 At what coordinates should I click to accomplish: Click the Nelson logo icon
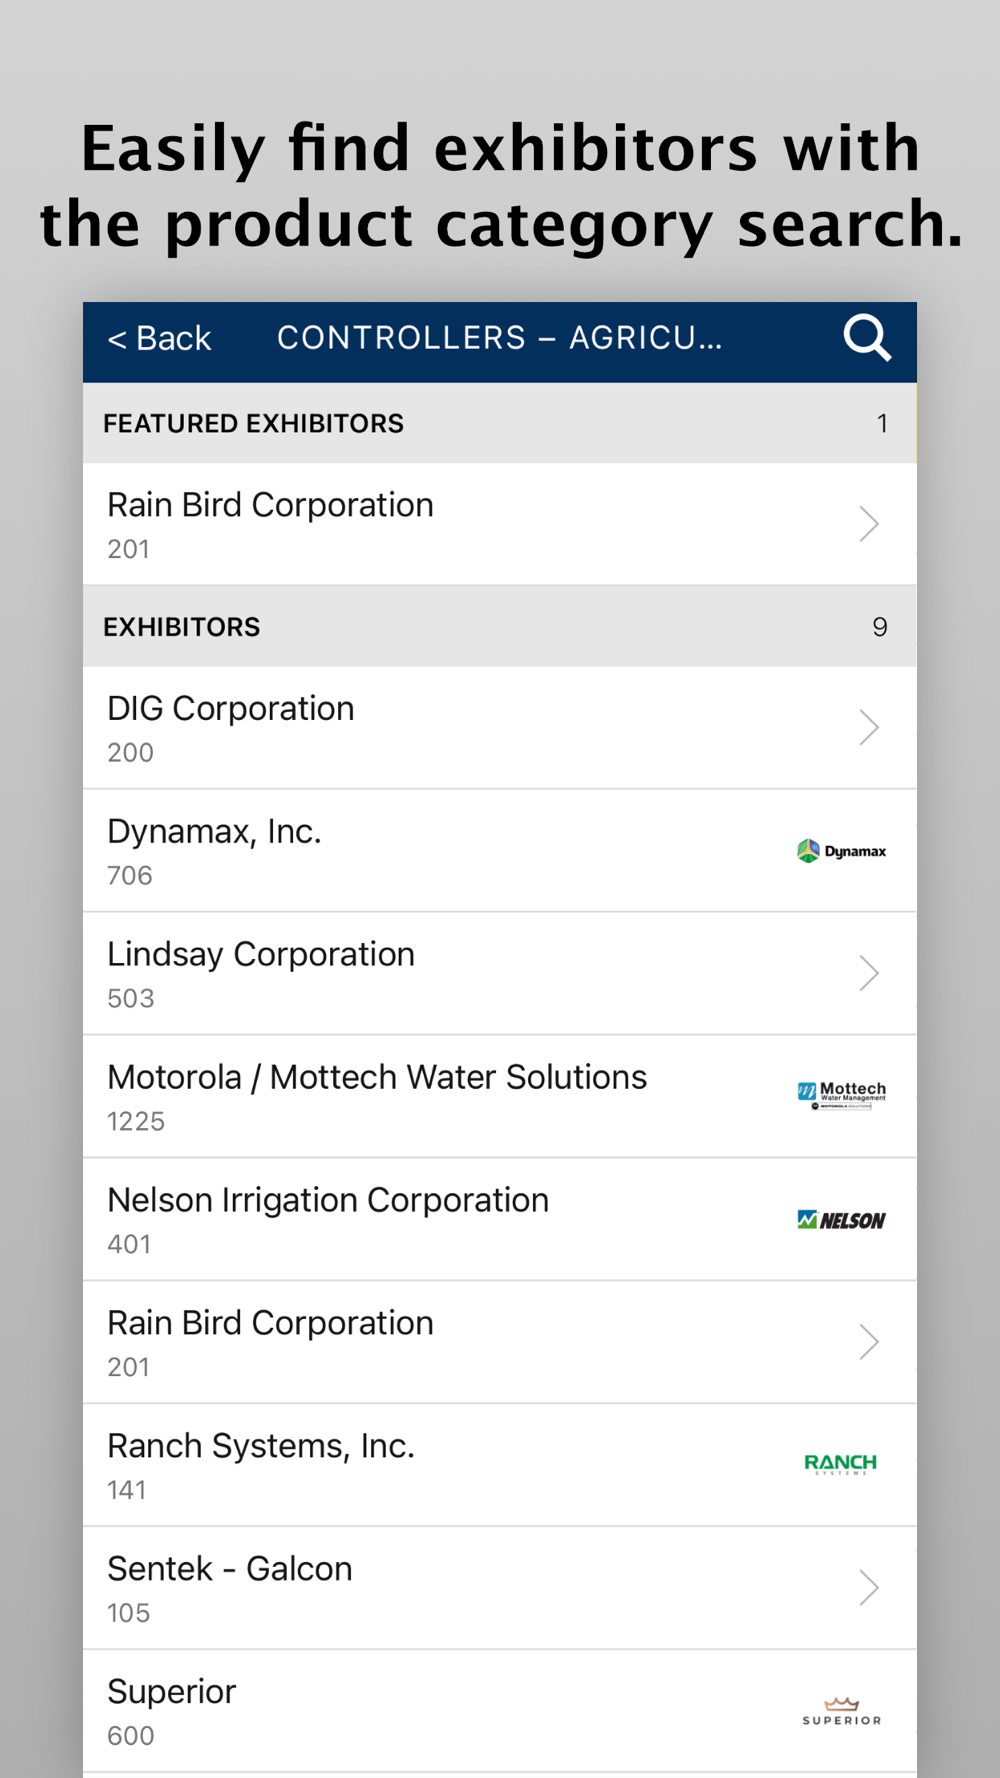click(x=841, y=1219)
